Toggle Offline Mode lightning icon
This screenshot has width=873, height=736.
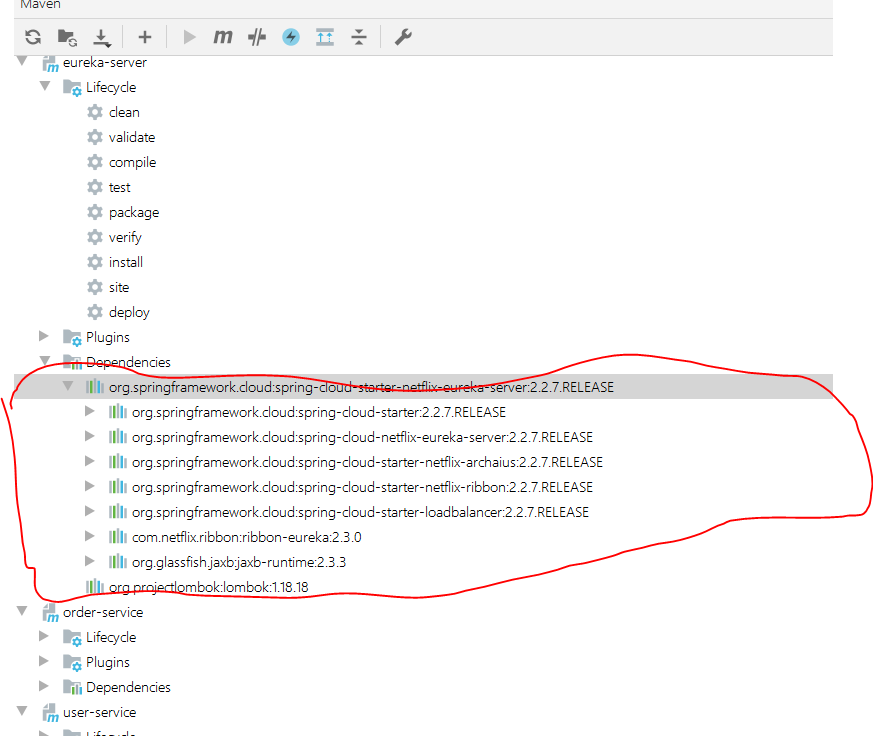(291, 37)
